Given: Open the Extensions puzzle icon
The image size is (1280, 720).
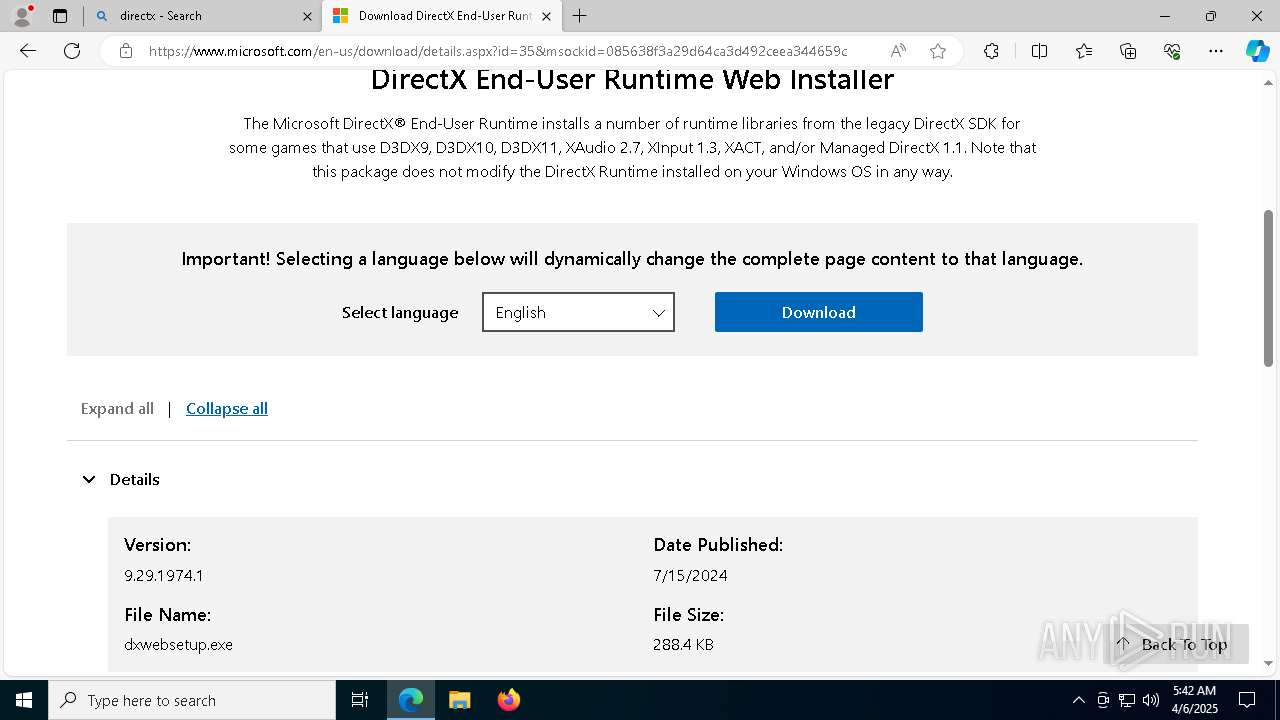Looking at the screenshot, I should pyautogui.click(x=991, y=51).
